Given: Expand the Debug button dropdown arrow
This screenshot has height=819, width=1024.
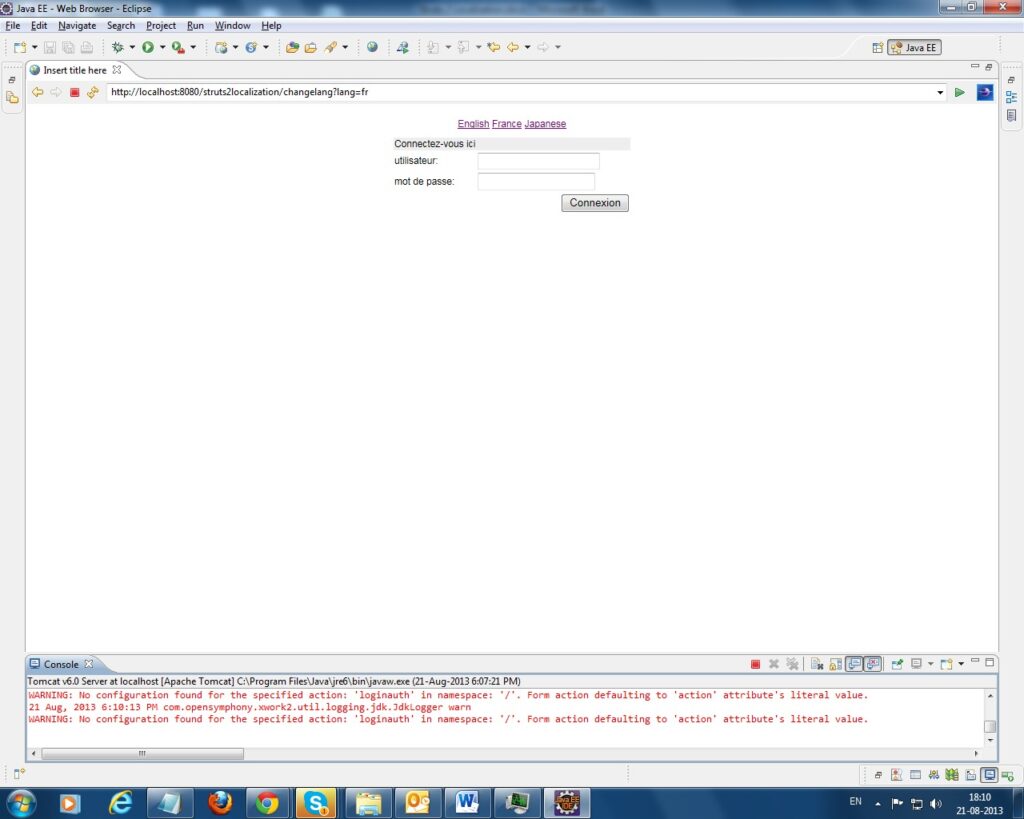Looking at the screenshot, I should pos(132,47).
